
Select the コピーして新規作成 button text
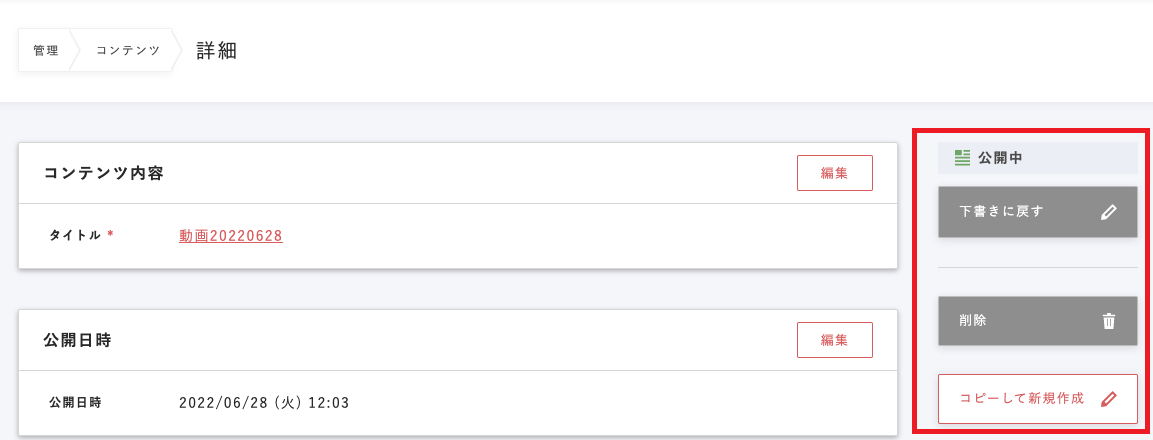1021,399
